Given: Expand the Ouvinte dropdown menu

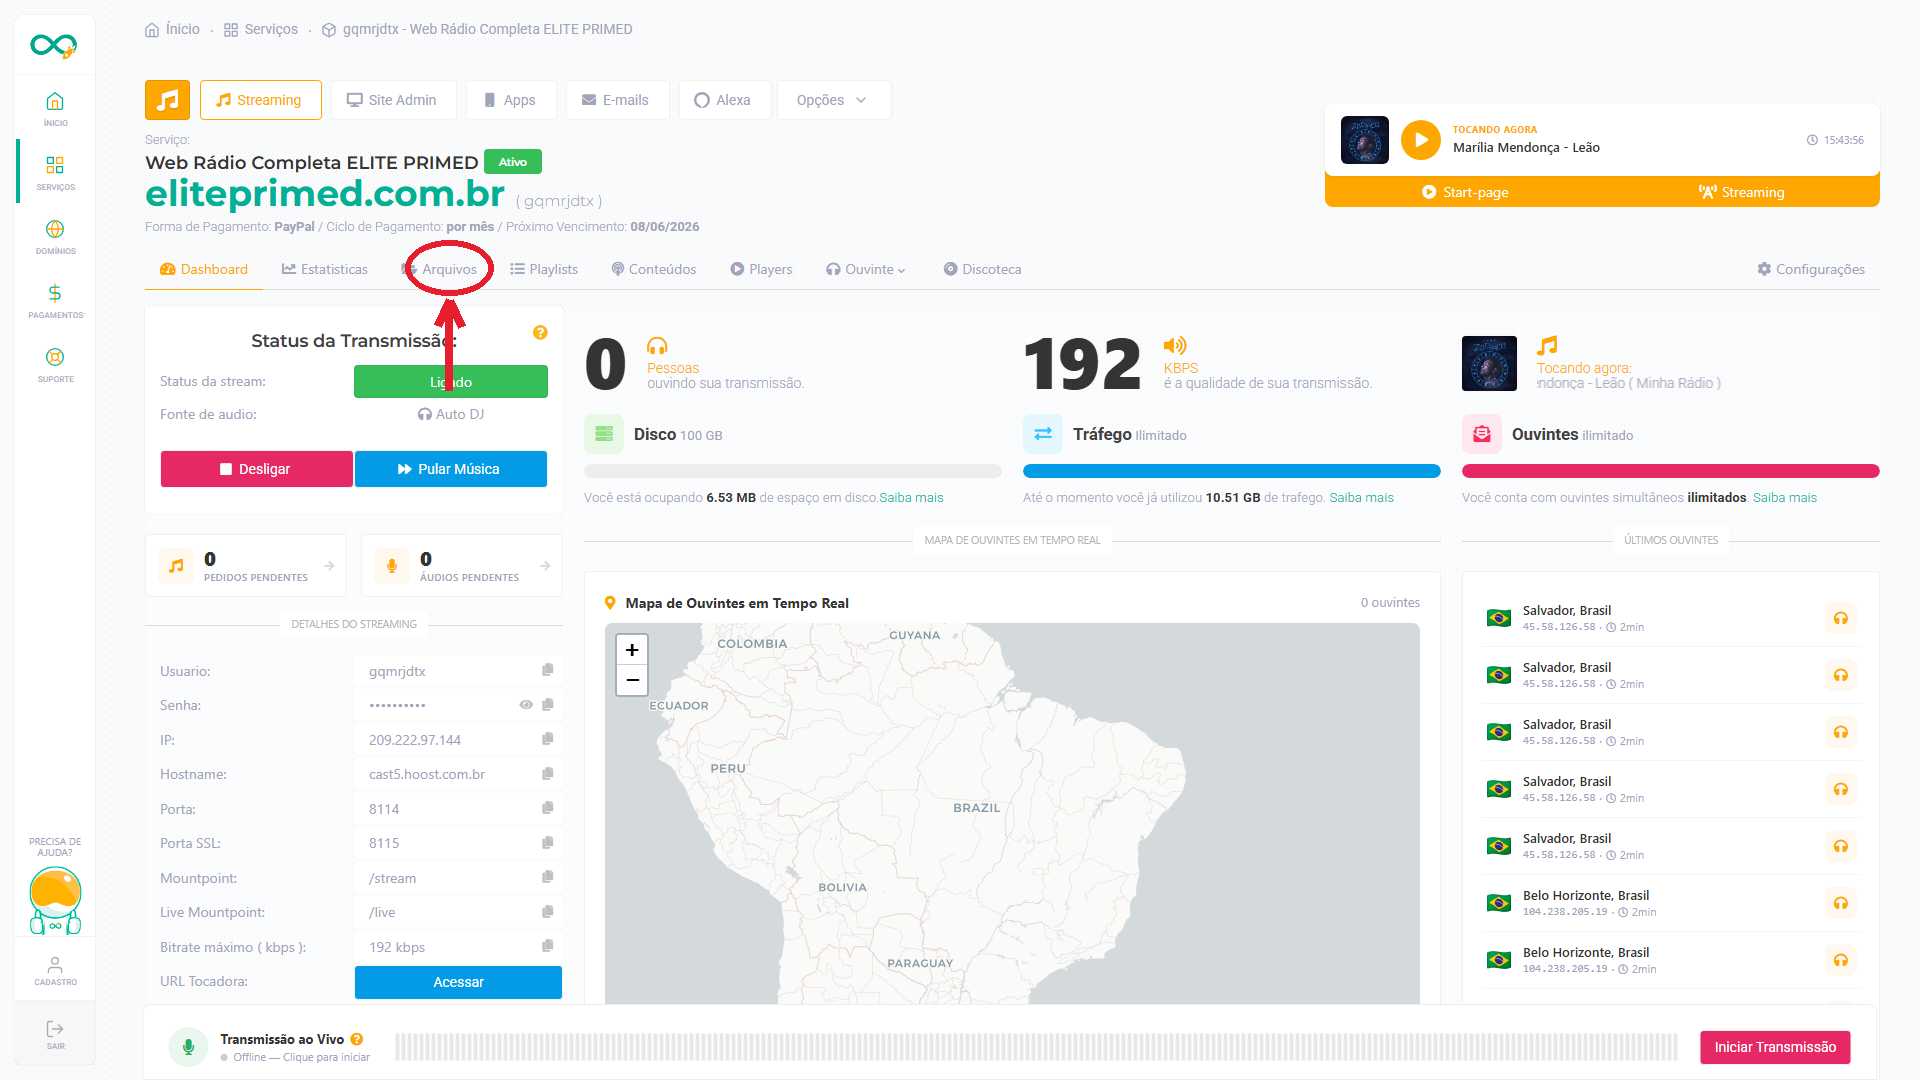Looking at the screenshot, I should 866,269.
